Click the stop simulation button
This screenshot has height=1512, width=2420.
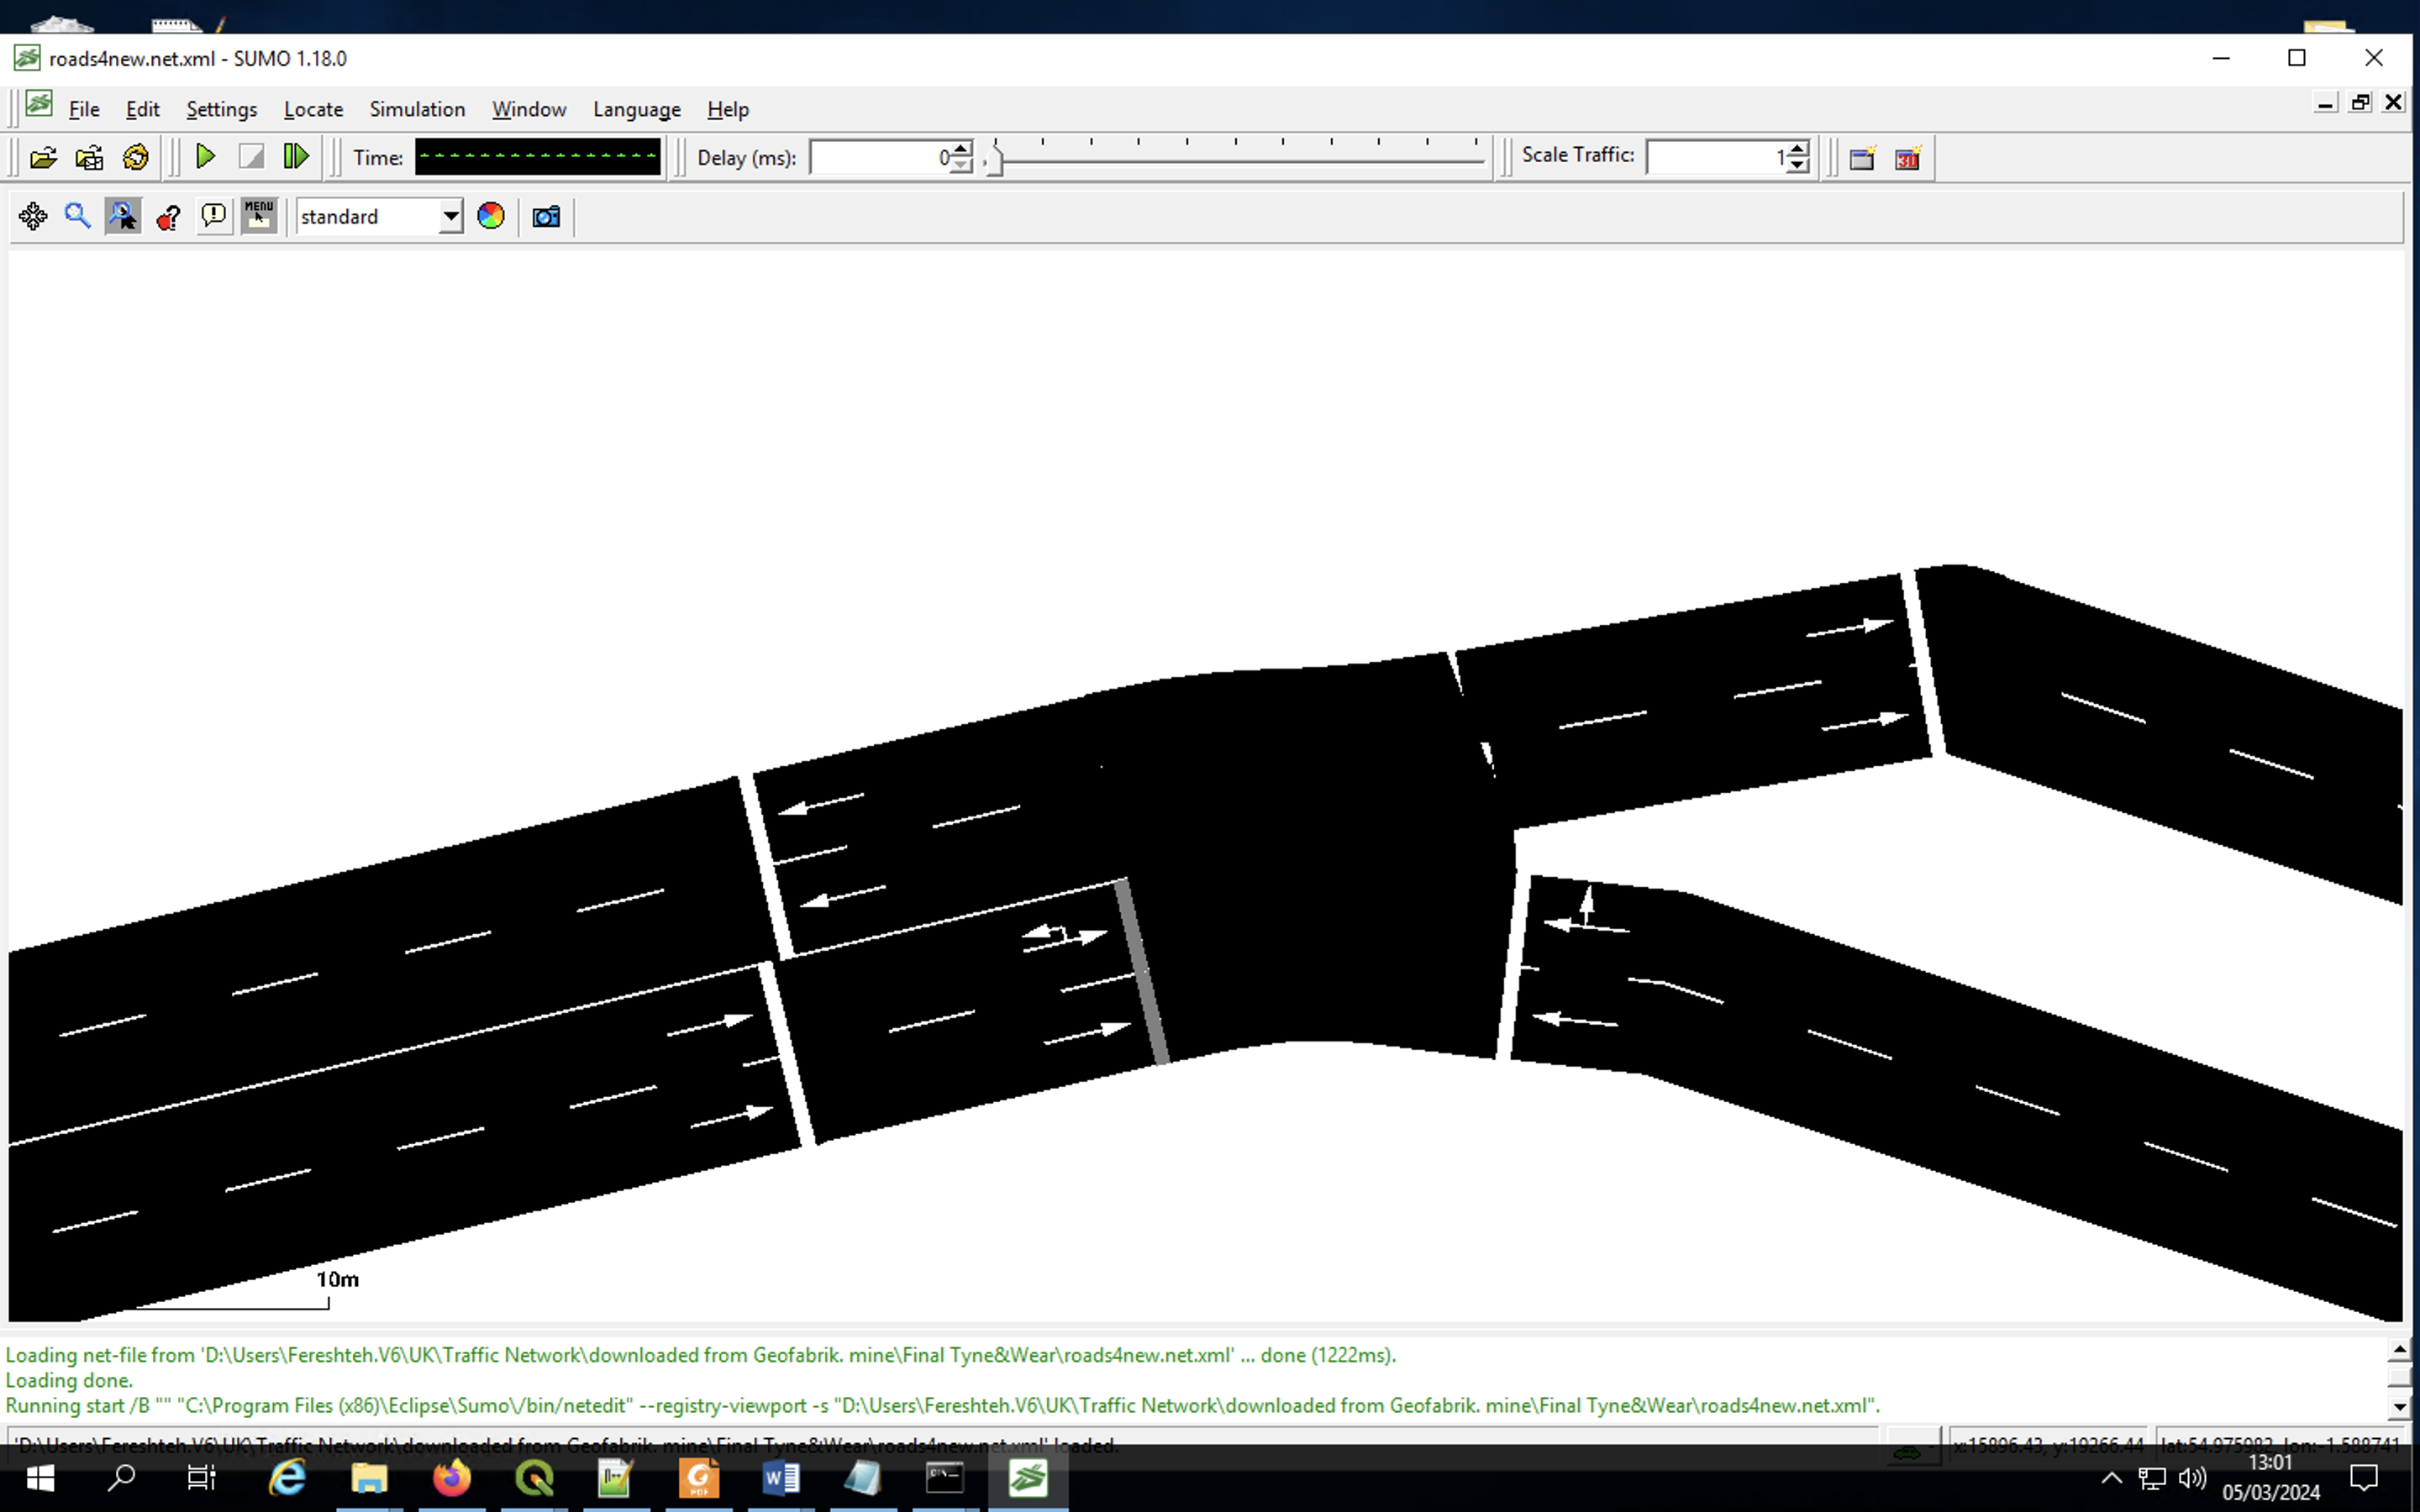[251, 157]
